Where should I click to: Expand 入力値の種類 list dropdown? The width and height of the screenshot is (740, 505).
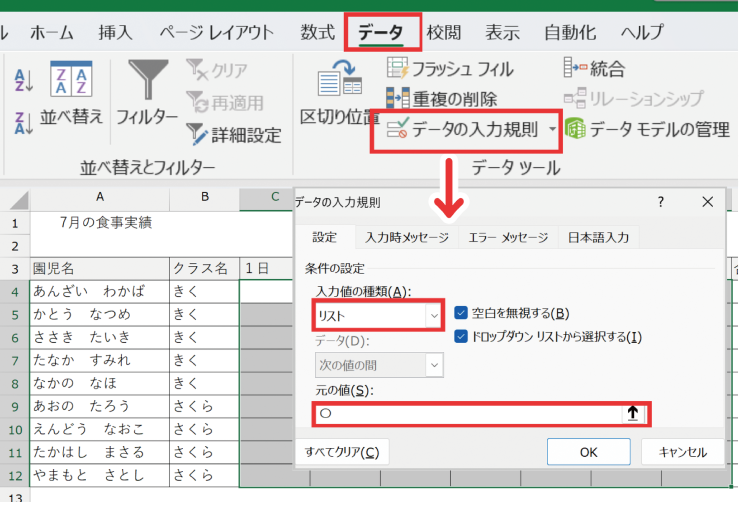pyautogui.click(x=434, y=315)
